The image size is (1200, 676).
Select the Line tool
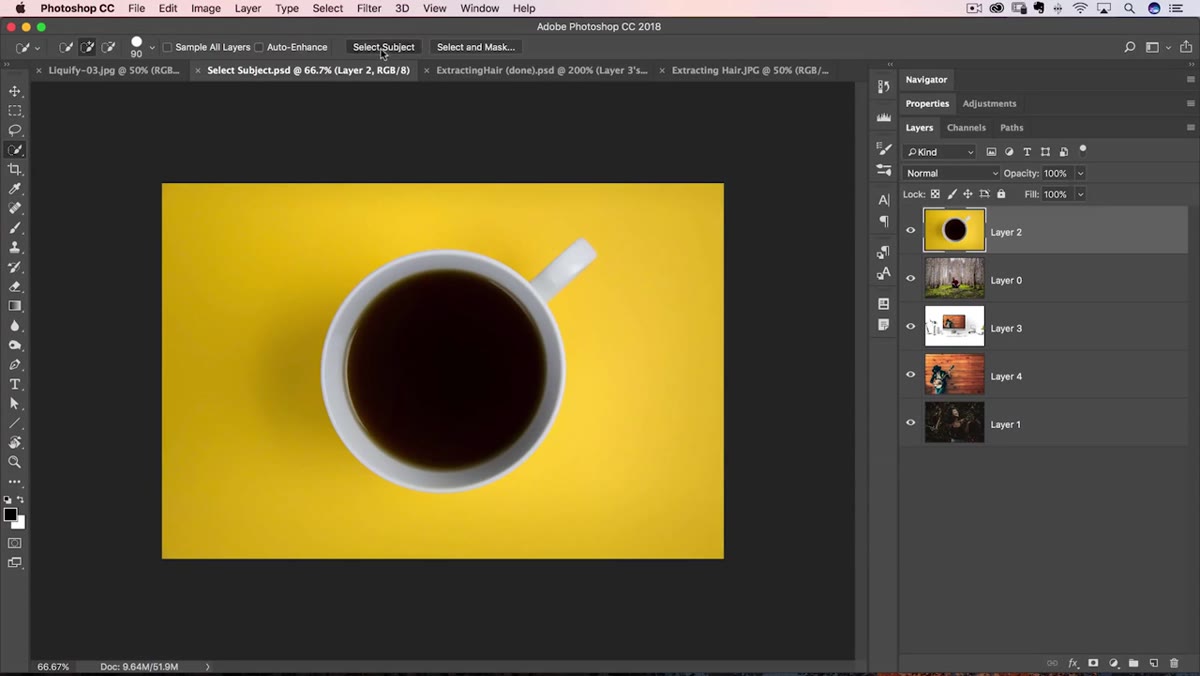coord(15,423)
